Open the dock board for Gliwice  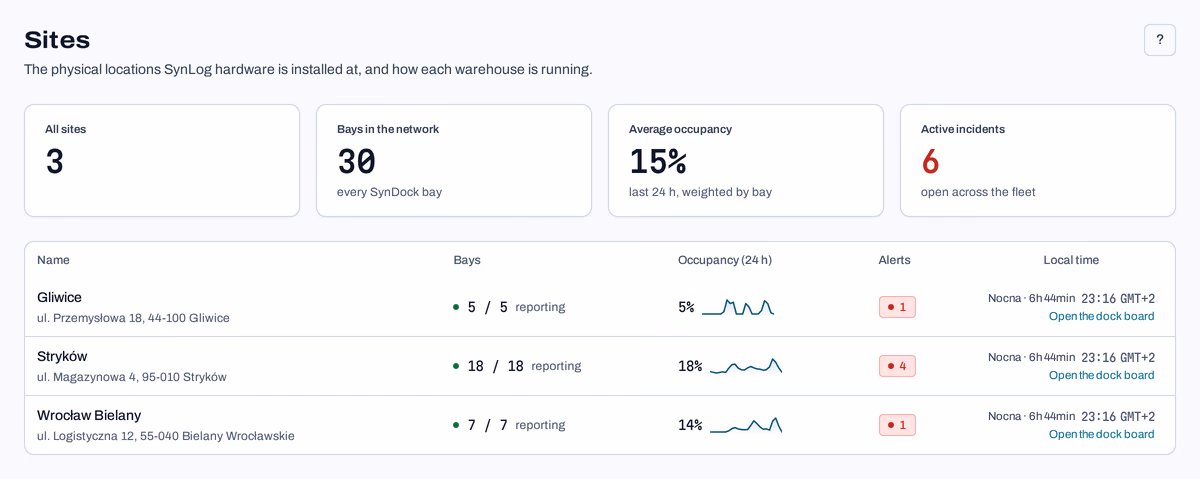click(1101, 316)
